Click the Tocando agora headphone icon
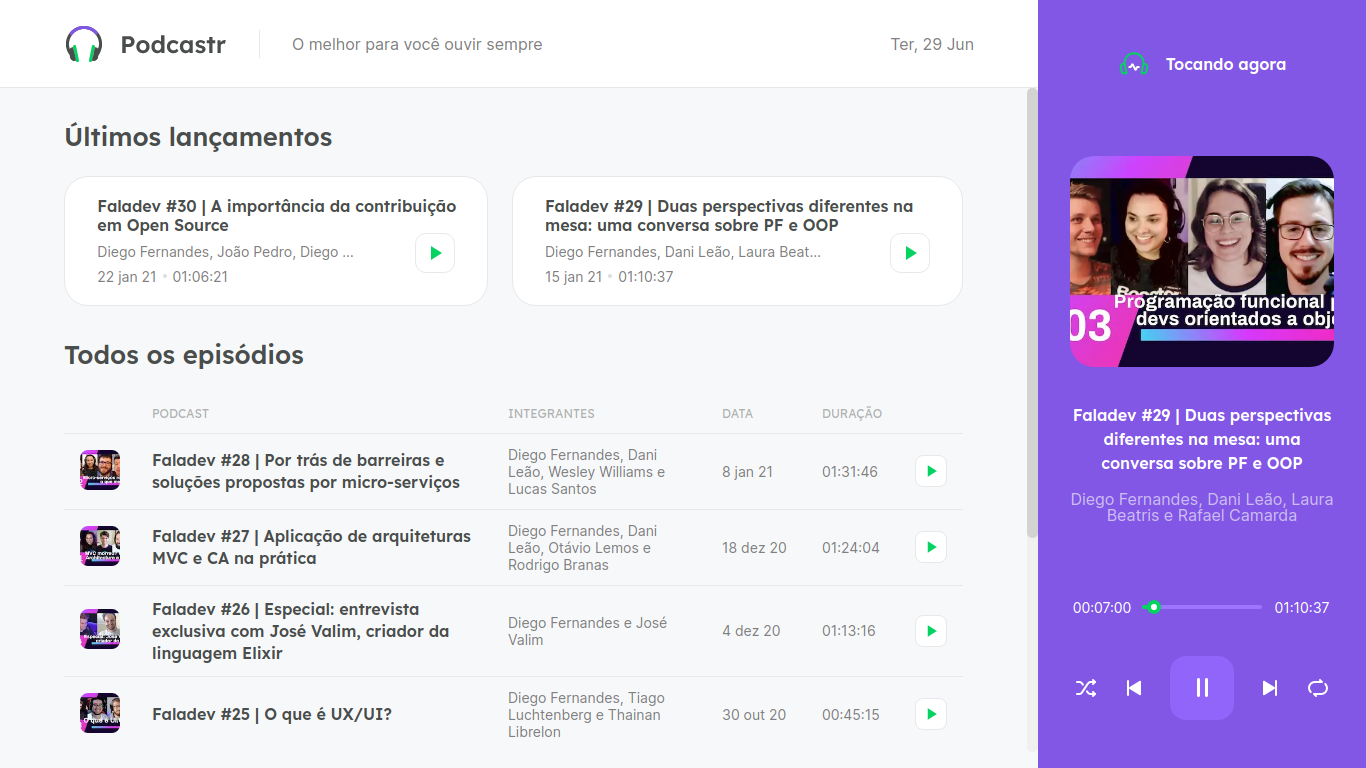Viewport: 1366px width, 768px height. coord(1134,64)
